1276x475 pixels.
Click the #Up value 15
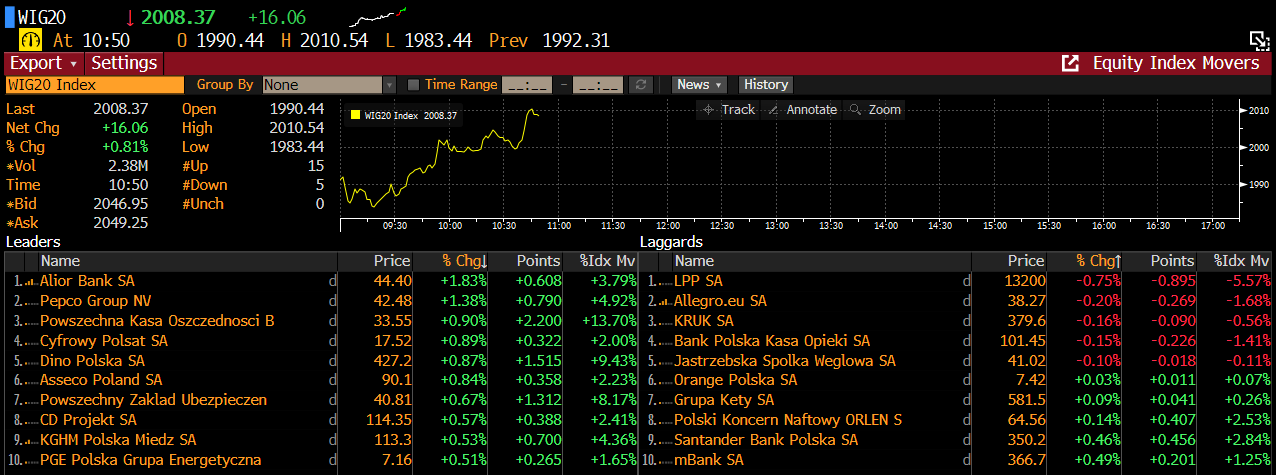[x=316, y=166]
